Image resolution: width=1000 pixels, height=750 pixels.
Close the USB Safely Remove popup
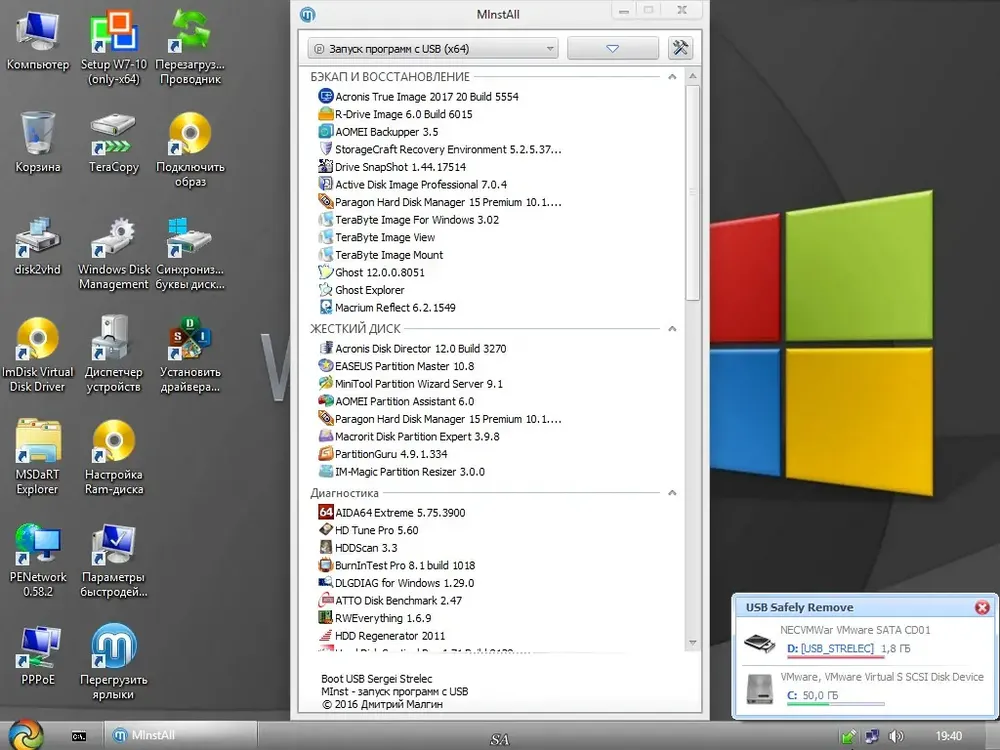pos(982,607)
